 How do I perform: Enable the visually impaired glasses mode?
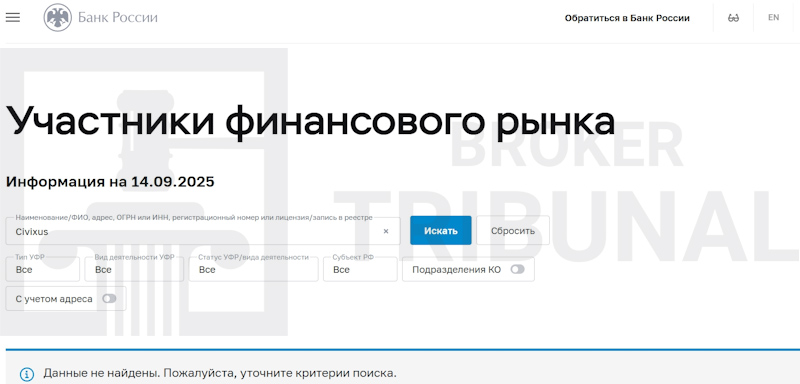(733, 18)
